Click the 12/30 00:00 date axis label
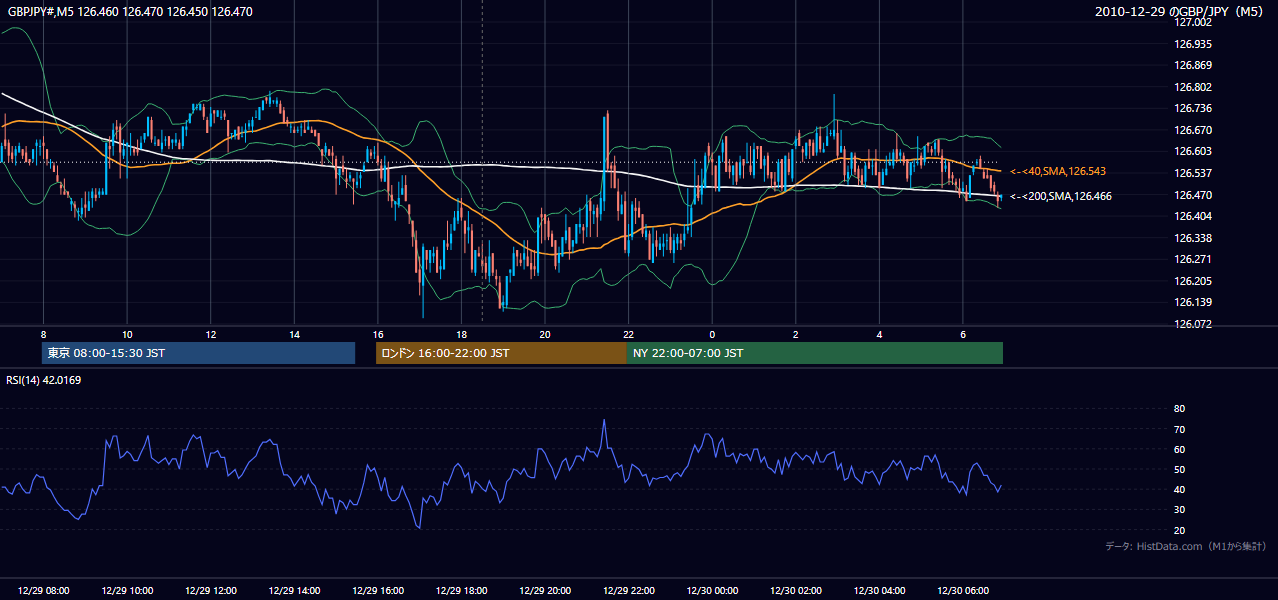Image resolution: width=1278 pixels, height=600 pixels. (712, 591)
